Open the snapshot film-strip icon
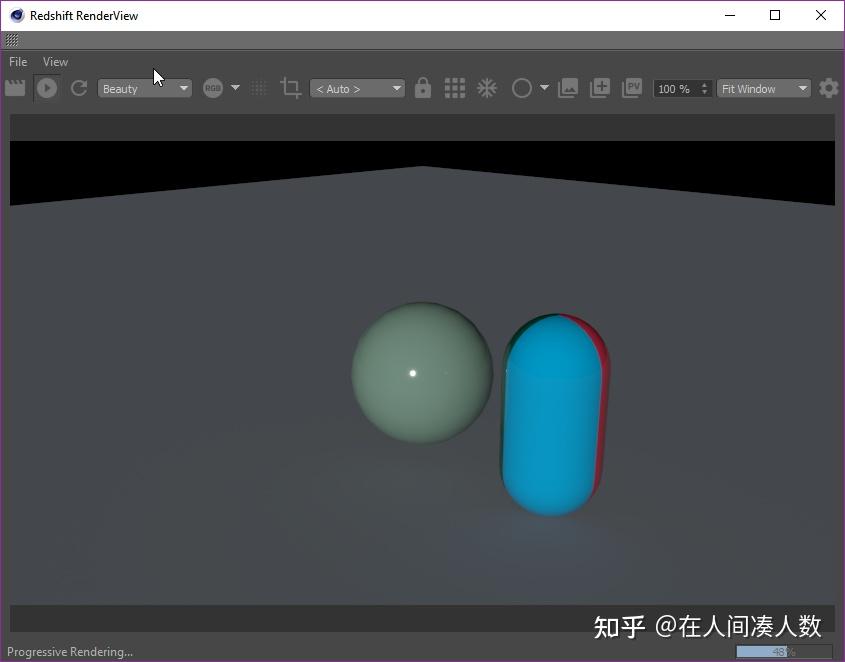845x662 pixels. (15, 88)
